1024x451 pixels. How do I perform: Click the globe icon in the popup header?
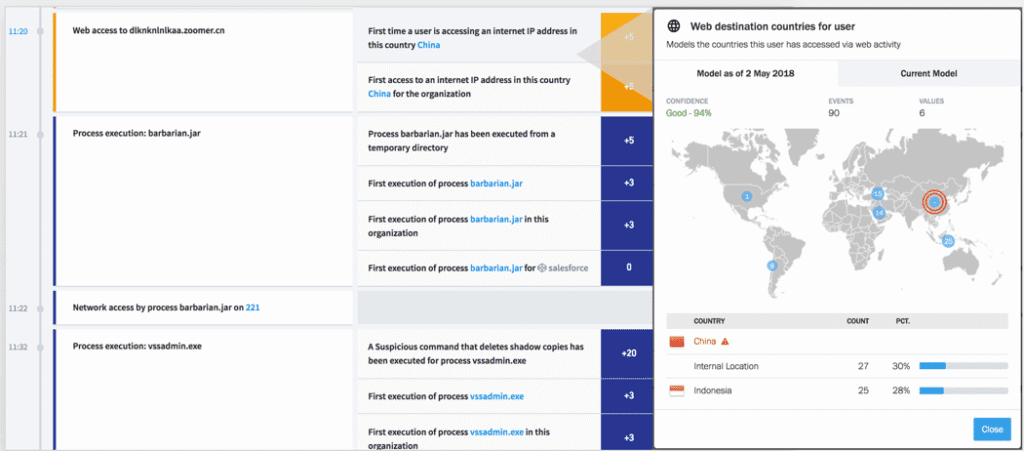click(675, 25)
